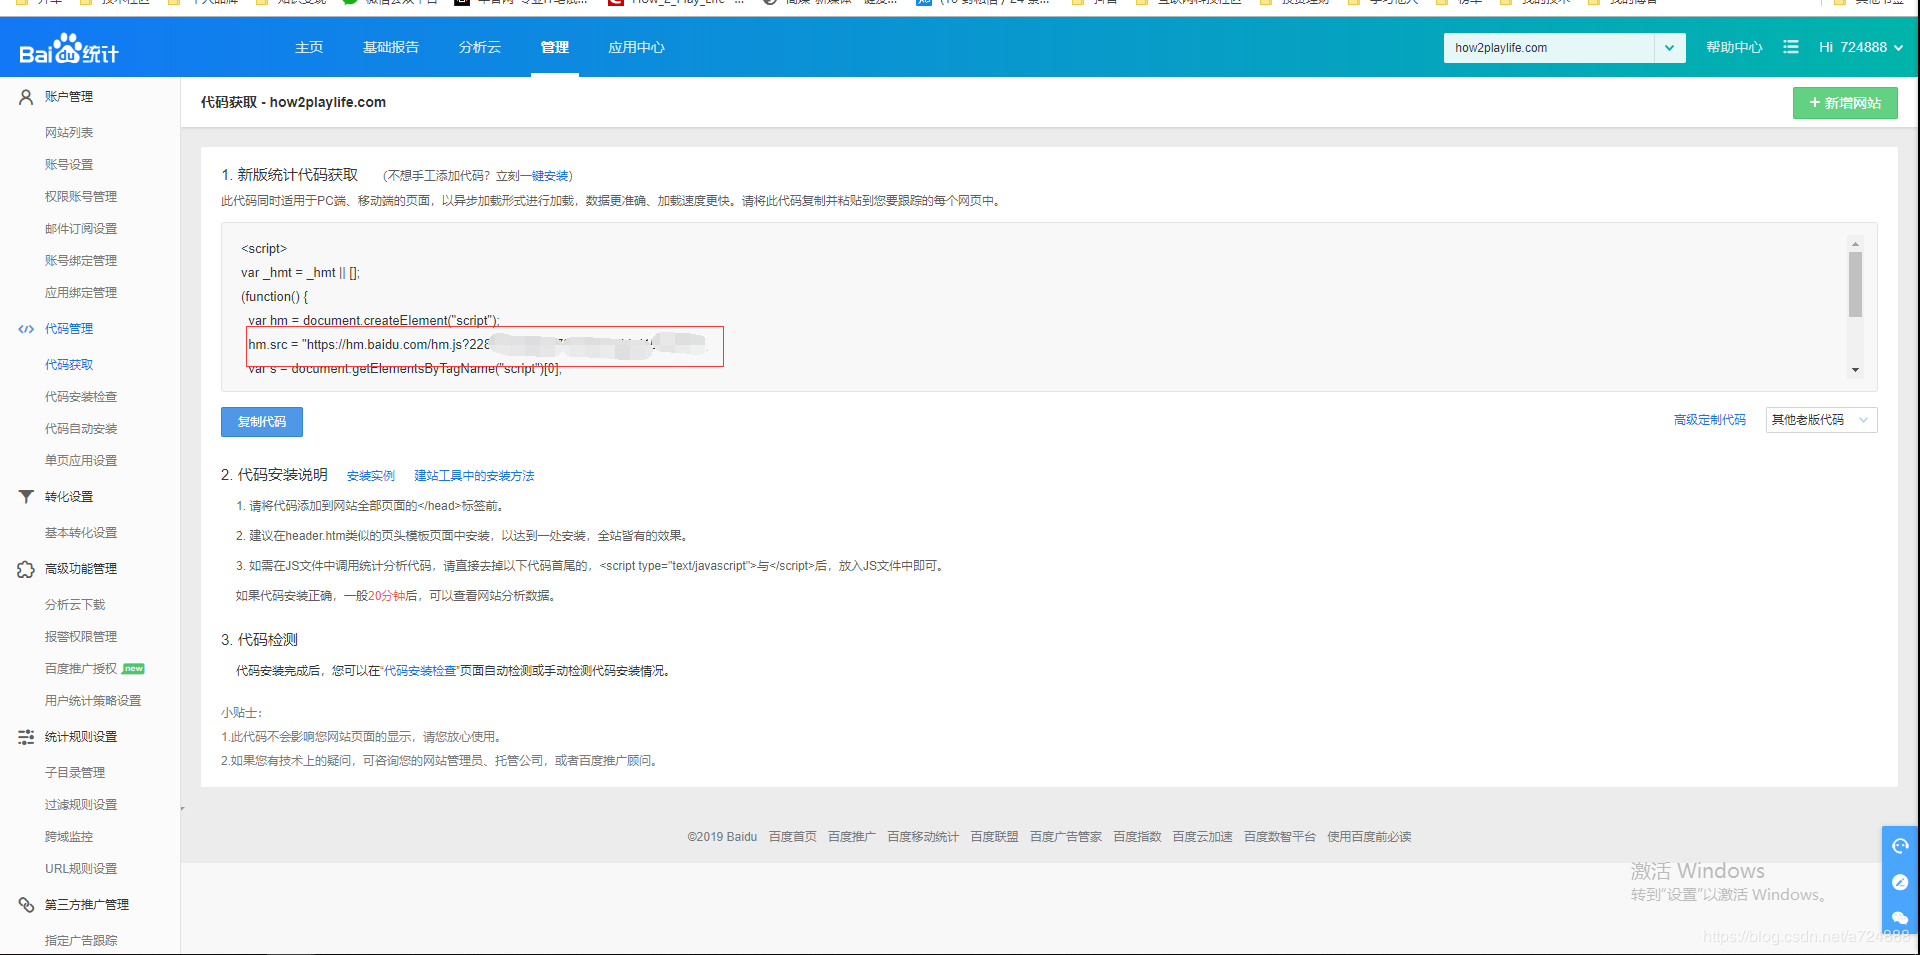Open 应用绑定管理 in the sidebar

(81, 293)
